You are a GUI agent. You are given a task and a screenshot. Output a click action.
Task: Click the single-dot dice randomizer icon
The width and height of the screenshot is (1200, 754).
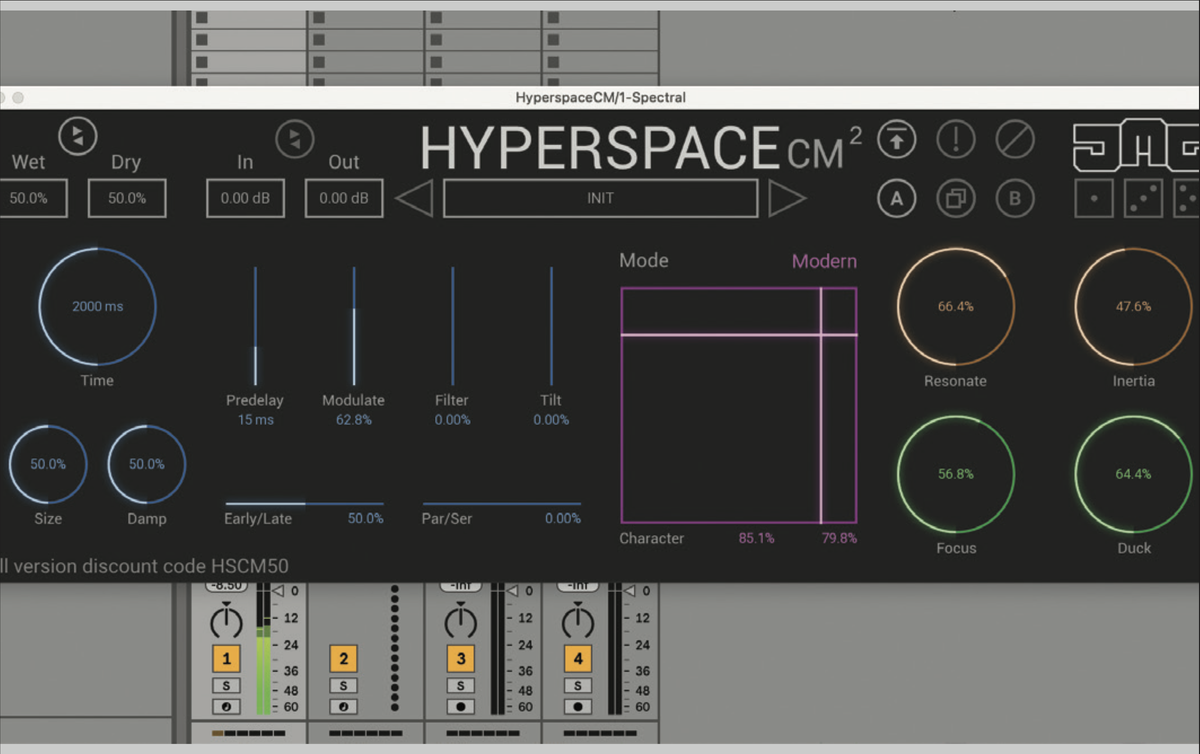click(x=1093, y=198)
